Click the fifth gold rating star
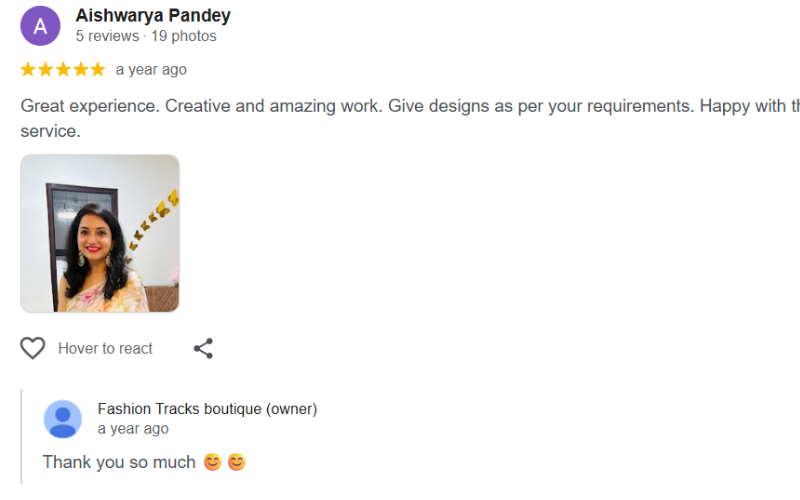 pyautogui.click(x=96, y=70)
